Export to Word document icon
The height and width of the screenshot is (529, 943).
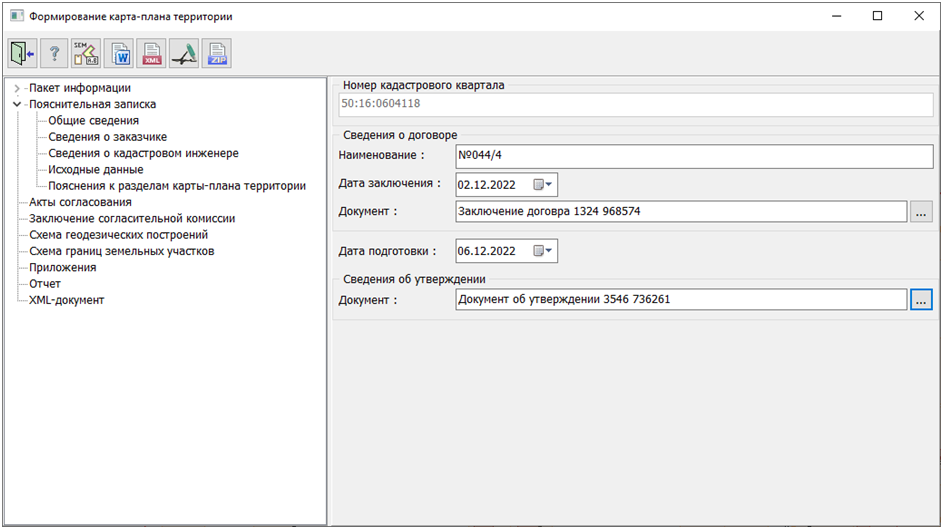coord(120,54)
